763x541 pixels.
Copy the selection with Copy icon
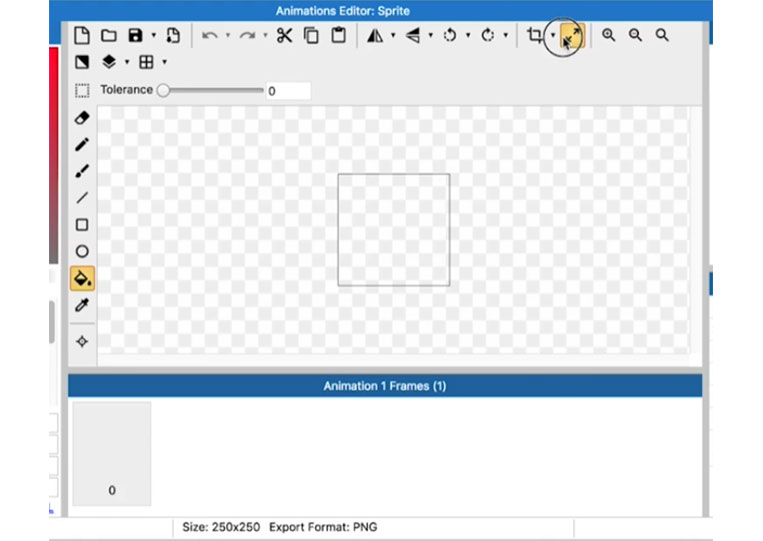coord(311,36)
